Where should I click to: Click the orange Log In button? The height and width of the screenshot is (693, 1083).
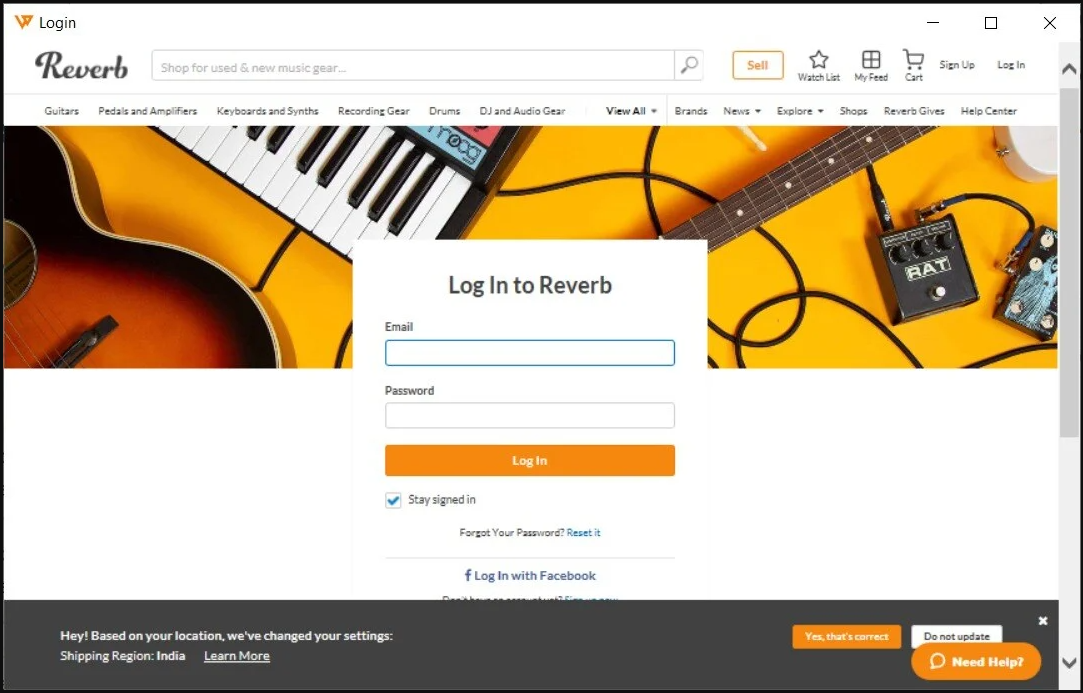coord(530,460)
